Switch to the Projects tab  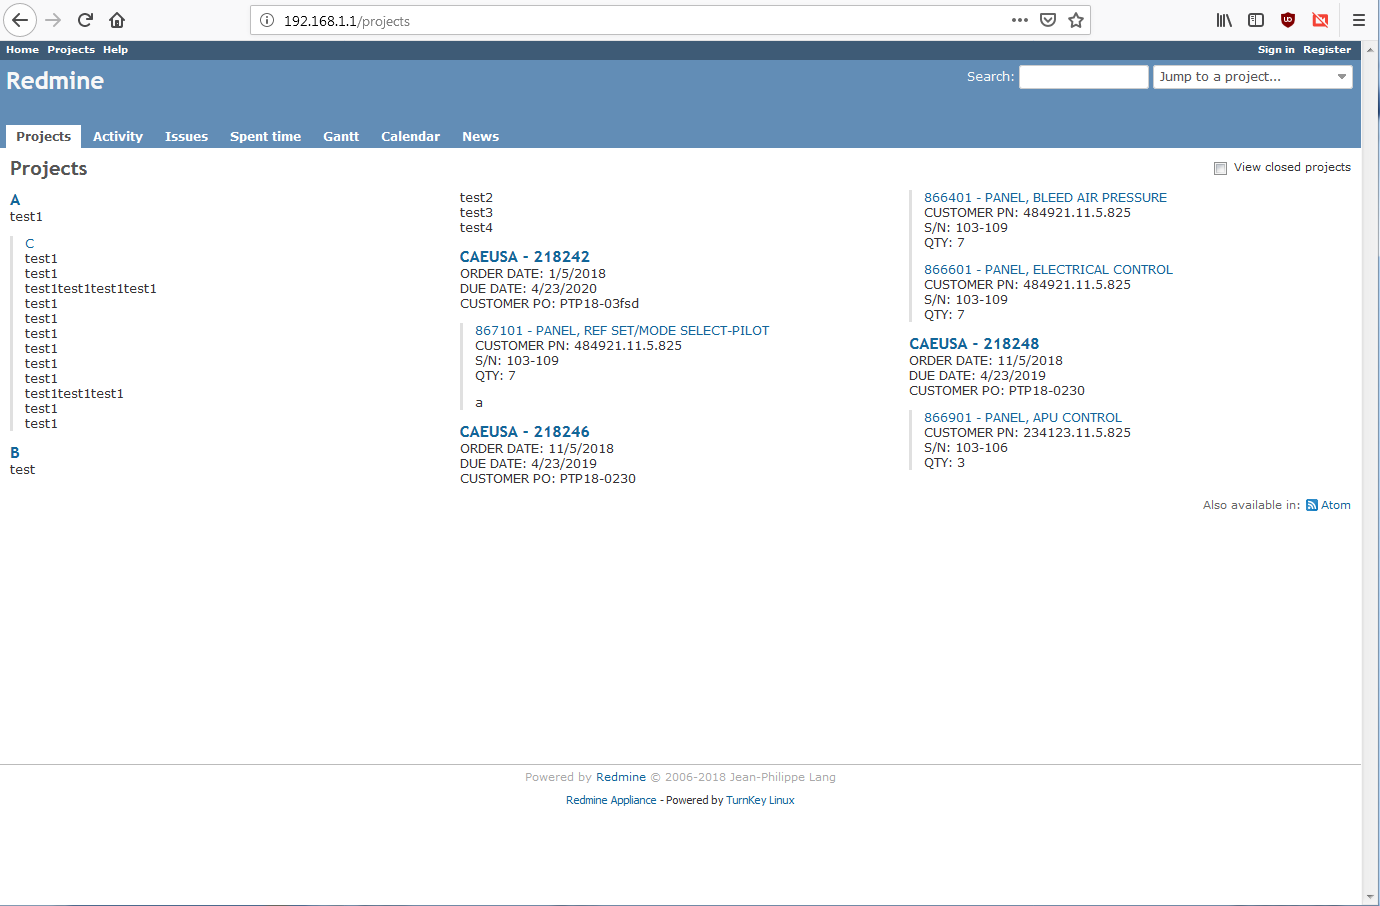(44, 136)
